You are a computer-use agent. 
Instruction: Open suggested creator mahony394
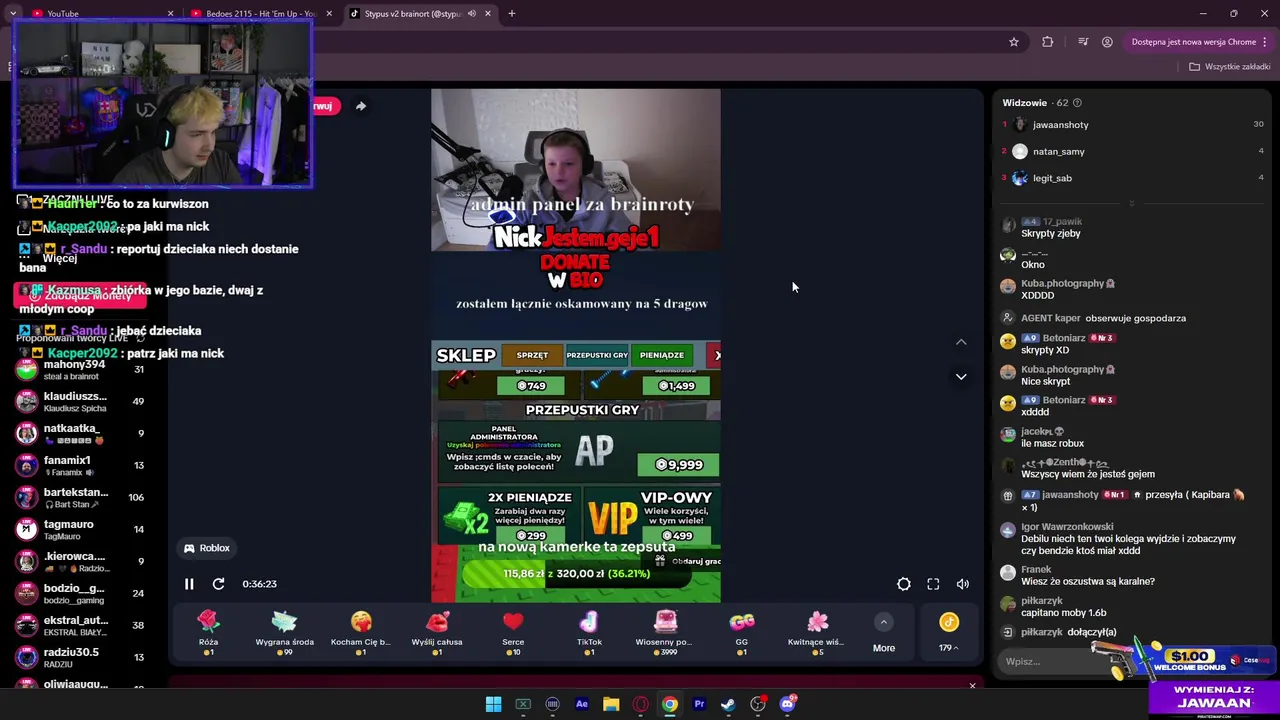pos(82,370)
